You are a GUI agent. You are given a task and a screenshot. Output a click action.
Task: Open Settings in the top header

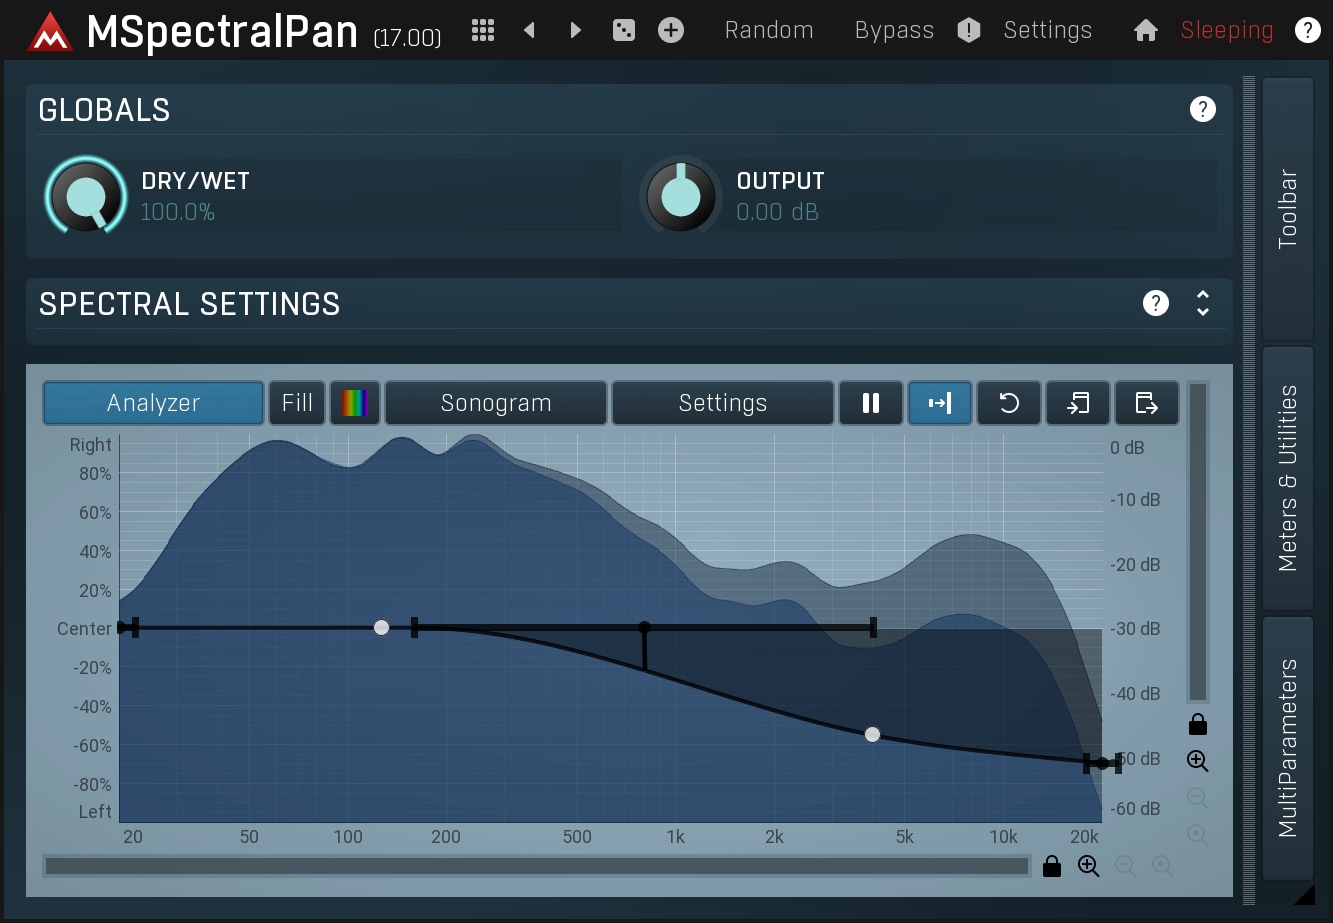click(x=1047, y=31)
